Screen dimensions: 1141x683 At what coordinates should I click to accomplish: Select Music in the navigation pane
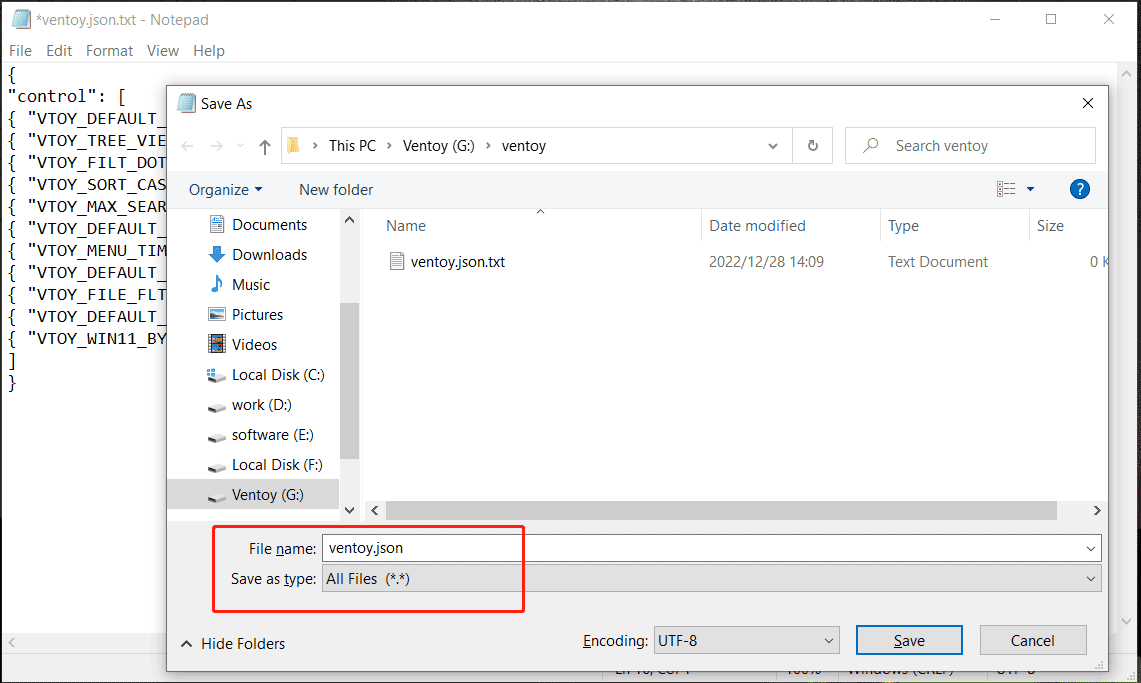251,284
